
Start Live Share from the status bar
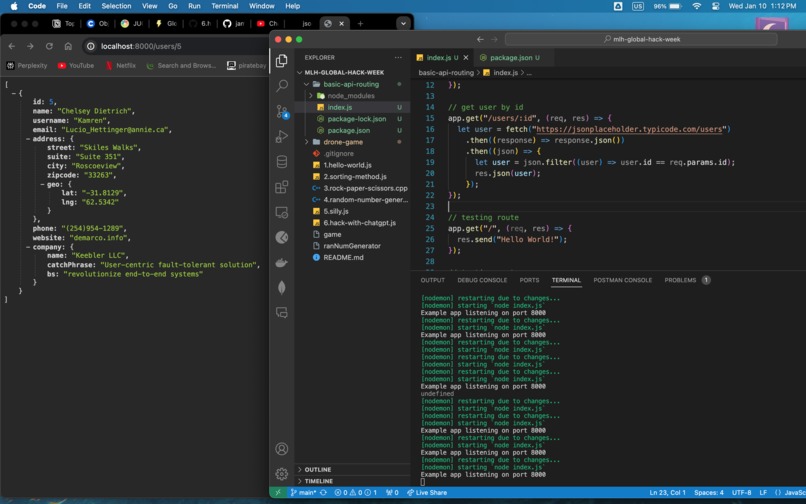(x=427, y=493)
